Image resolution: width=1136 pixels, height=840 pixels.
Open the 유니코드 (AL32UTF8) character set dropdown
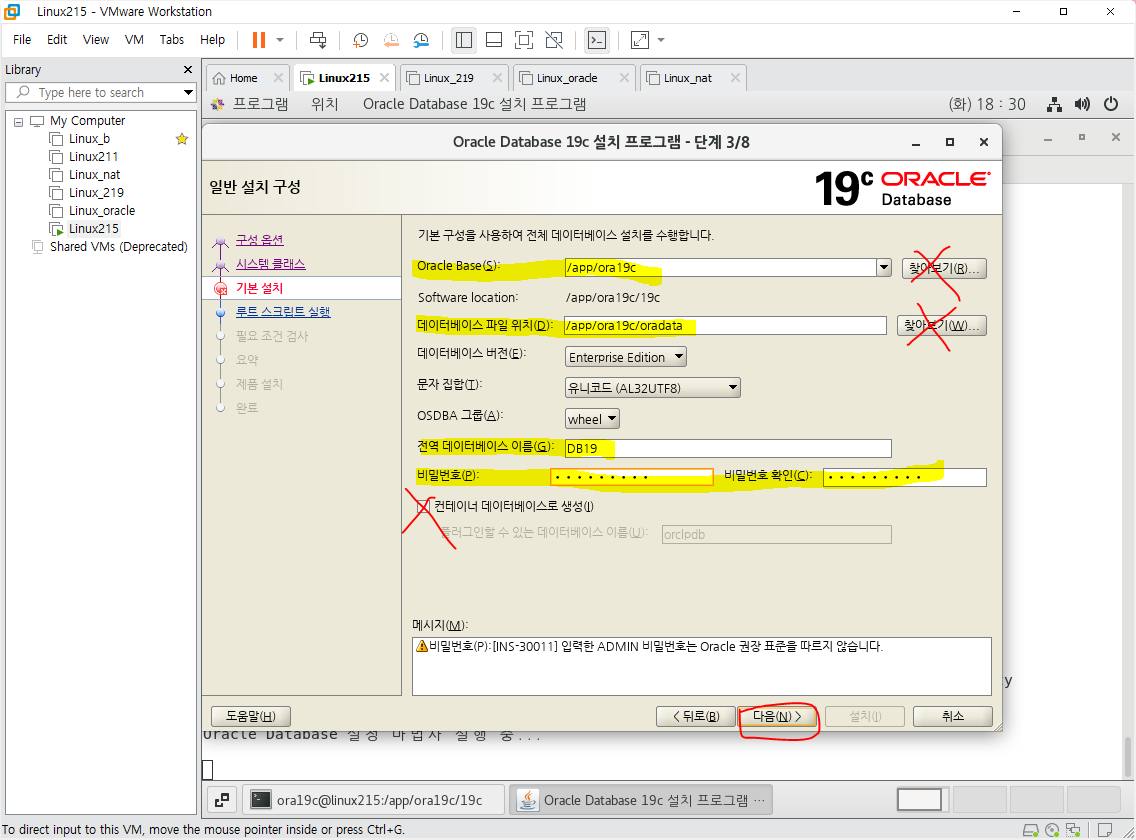(652, 388)
